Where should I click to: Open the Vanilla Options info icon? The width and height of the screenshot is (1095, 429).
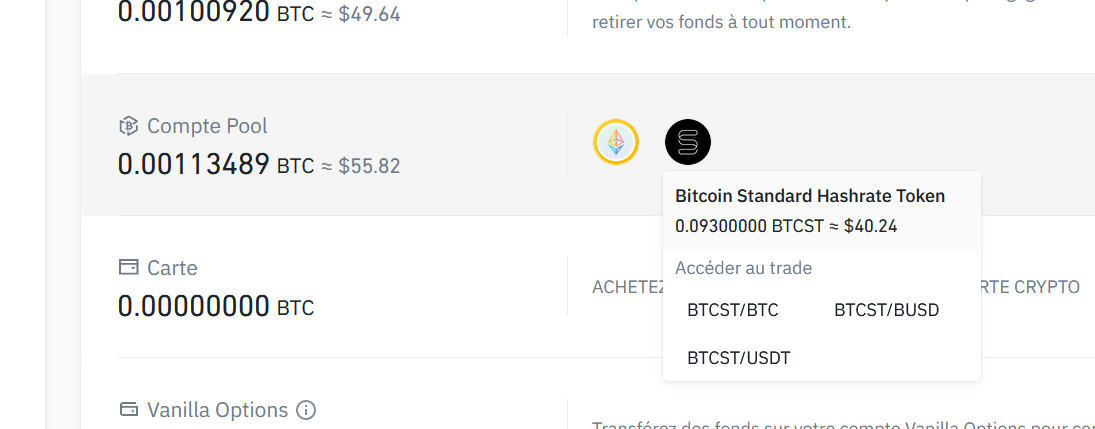point(306,409)
